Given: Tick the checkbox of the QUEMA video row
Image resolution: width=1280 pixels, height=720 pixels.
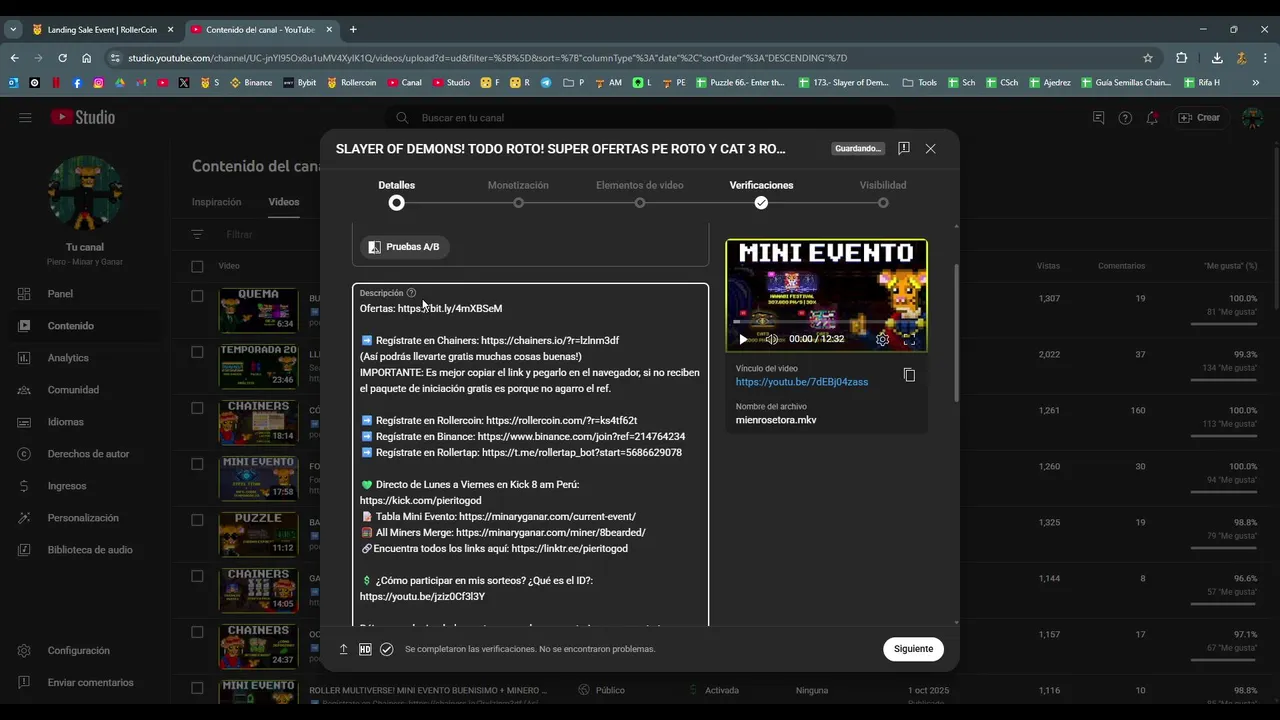Looking at the screenshot, I should [197, 296].
